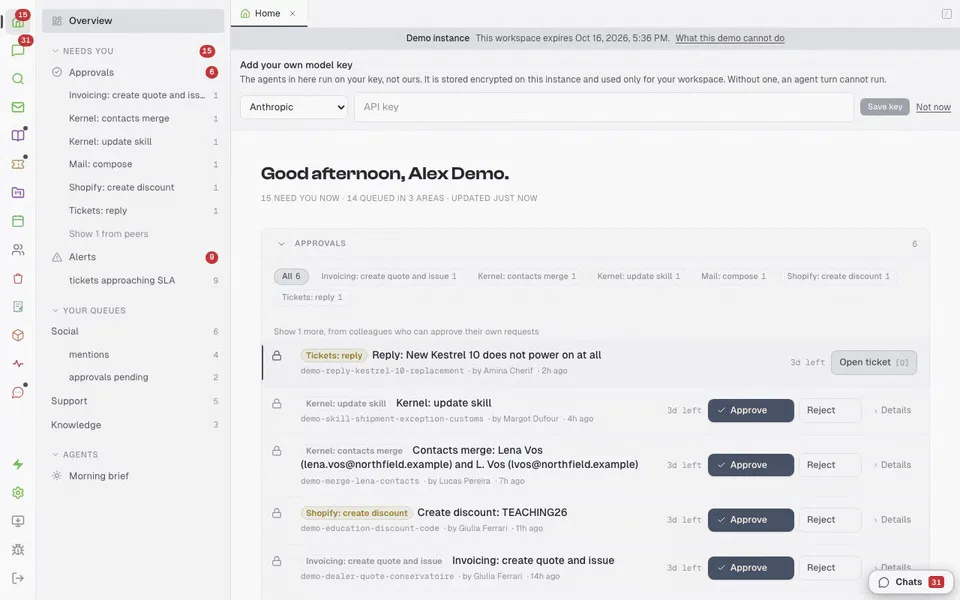
Task: Expand Details for Contacts merge: Lena Vos
Action: coord(893,465)
